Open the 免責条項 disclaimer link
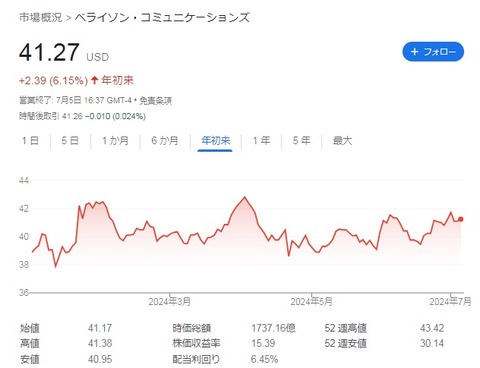 click(155, 101)
